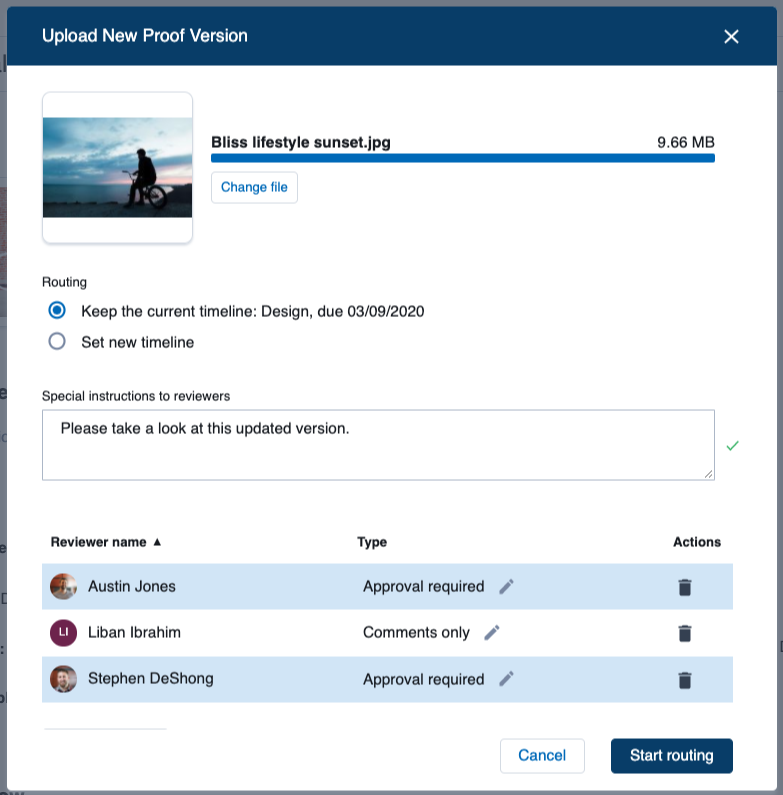Click Austin Jones name text
The width and height of the screenshot is (783, 795).
click(x=132, y=587)
